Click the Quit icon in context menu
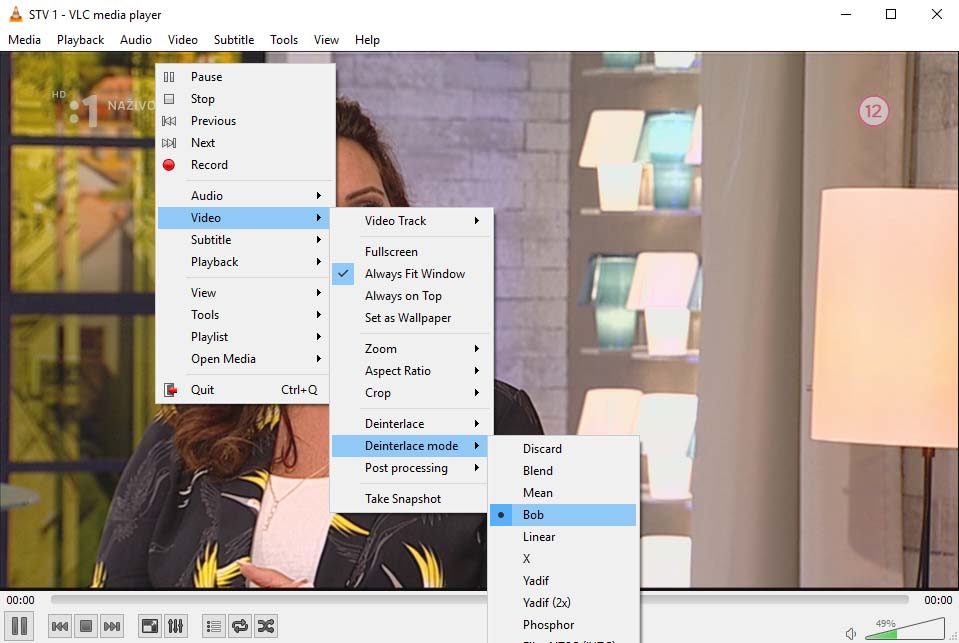 click(170, 390)
